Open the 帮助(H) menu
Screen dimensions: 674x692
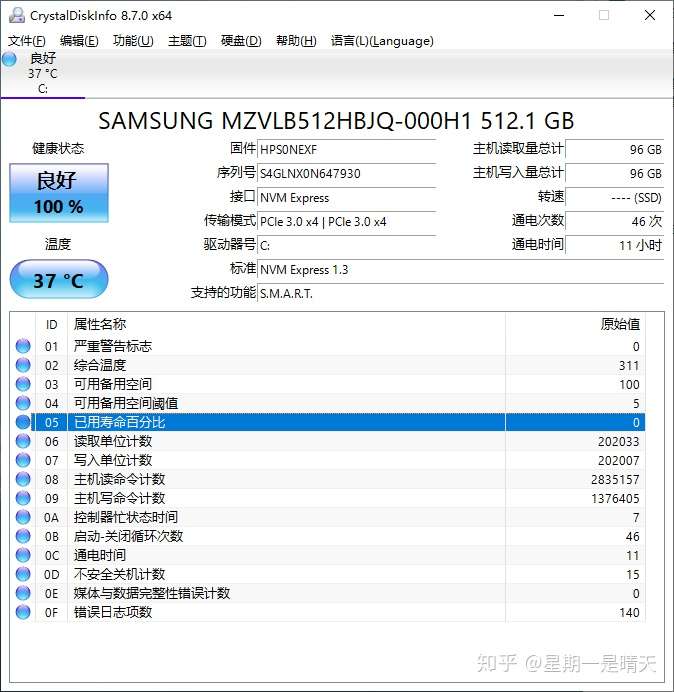[x=296, y=41]
